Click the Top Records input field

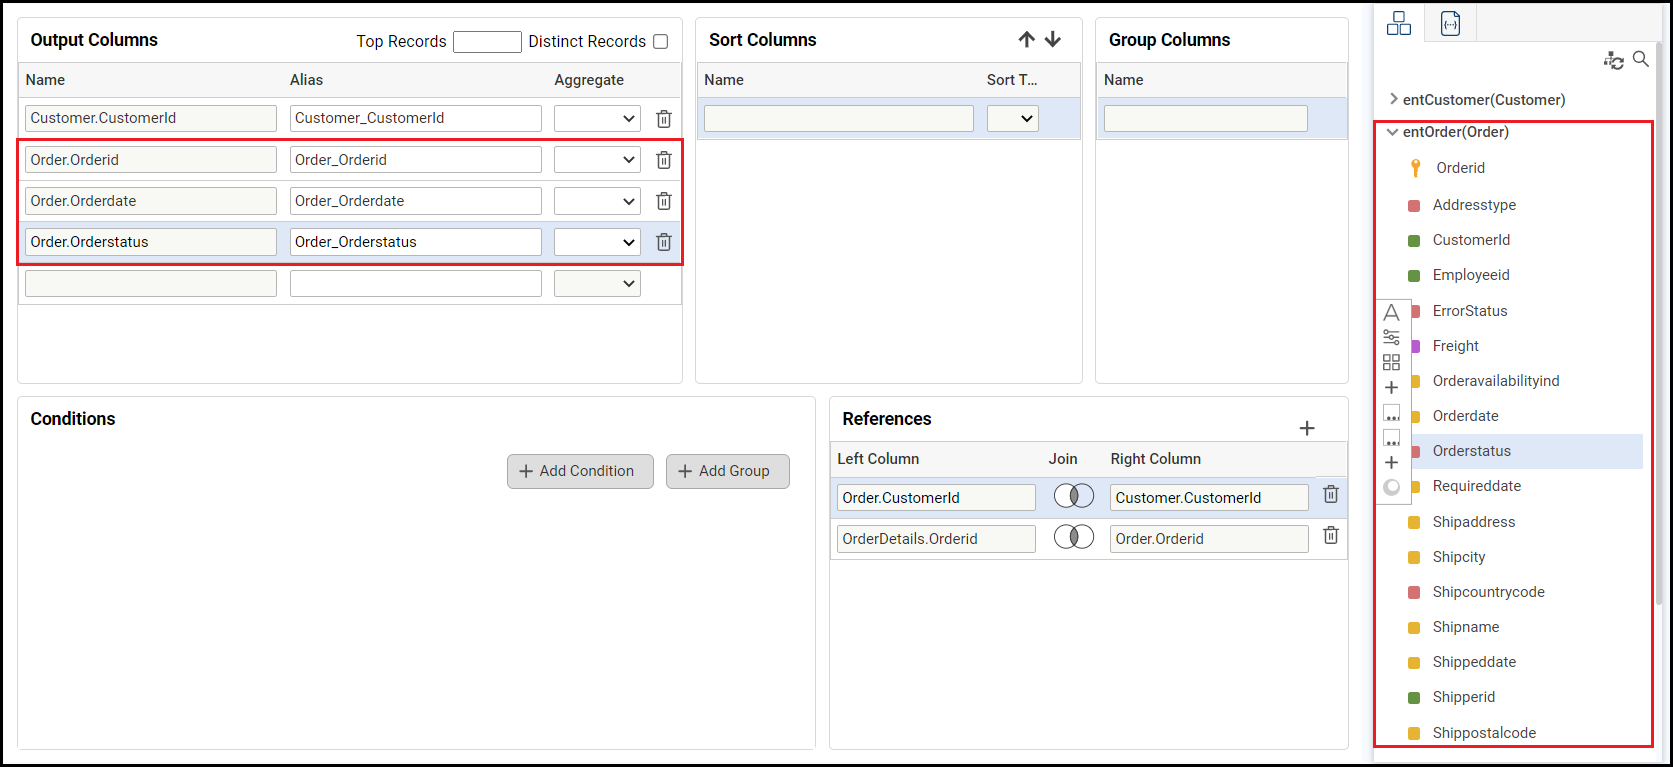pyautogui.click(x=487, y=41)
